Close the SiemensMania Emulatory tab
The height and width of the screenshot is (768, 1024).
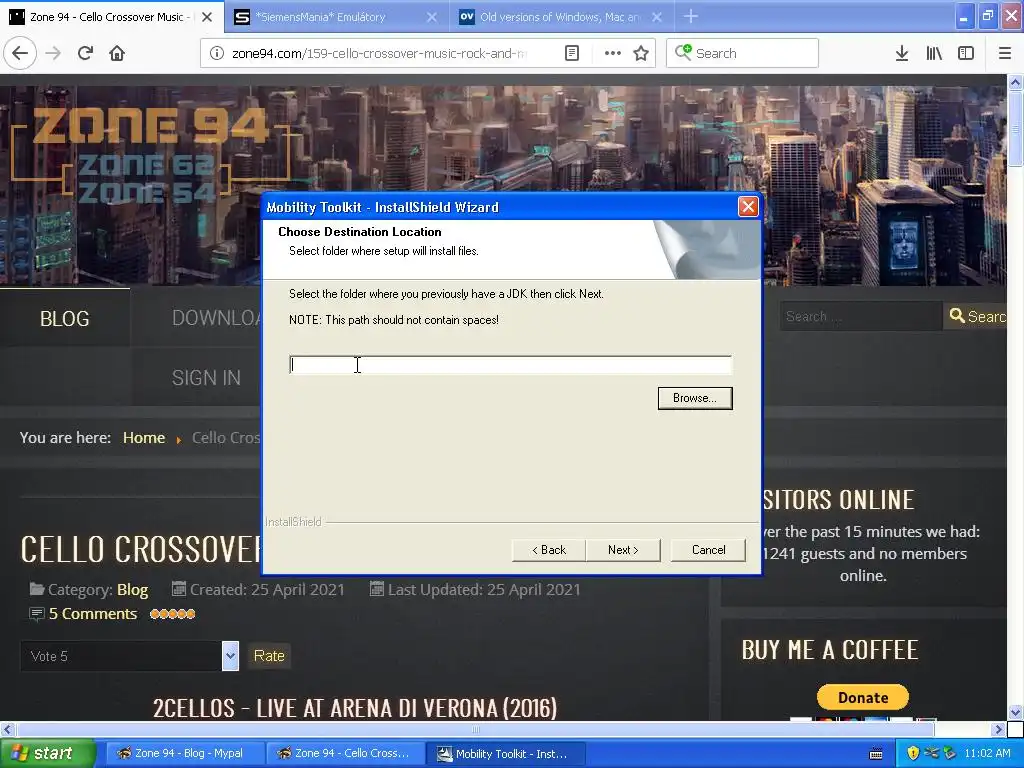pos(432,17)
